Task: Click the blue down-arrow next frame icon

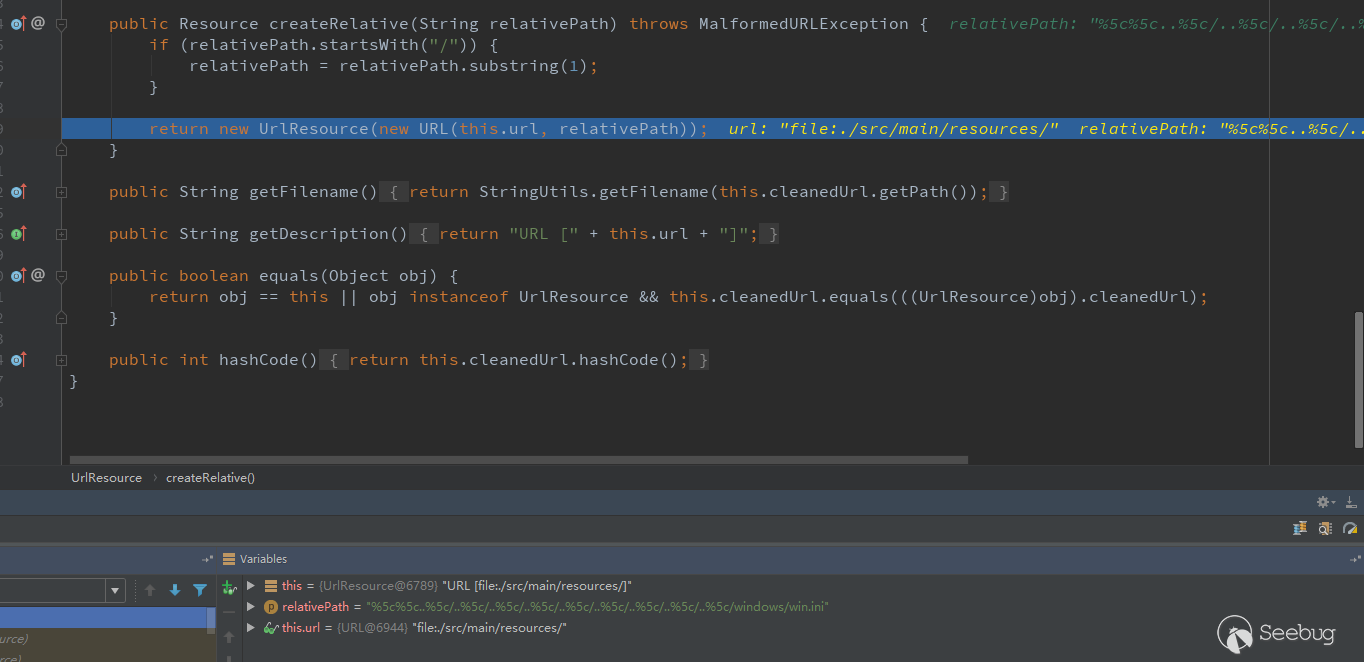Action: [175, 590]
